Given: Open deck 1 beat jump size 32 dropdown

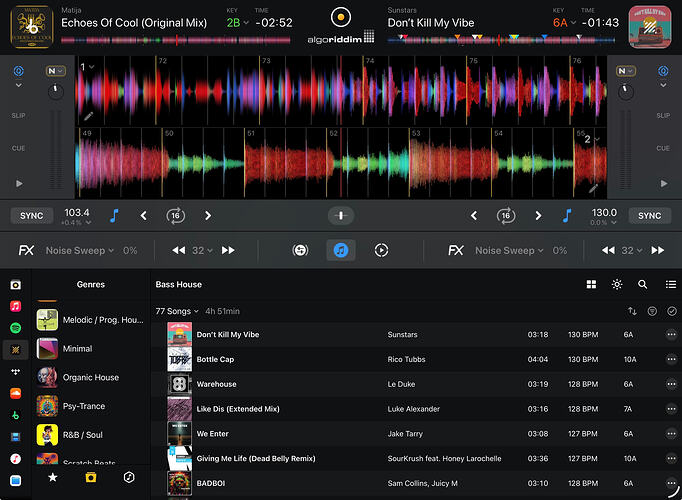Looking at the screenshot, I should [202, 250].
